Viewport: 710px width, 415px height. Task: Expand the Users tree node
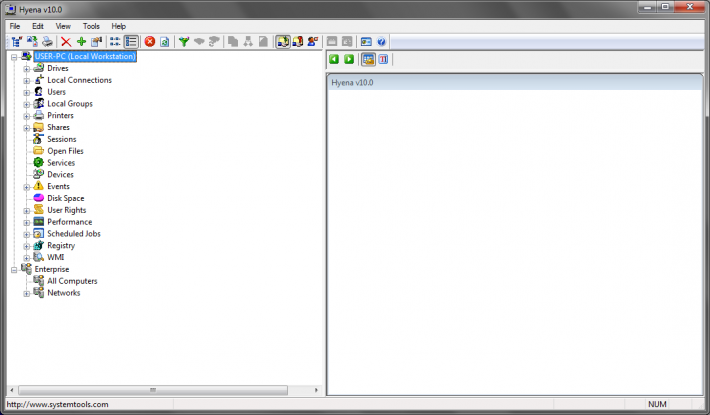click(x=27, y=92)
